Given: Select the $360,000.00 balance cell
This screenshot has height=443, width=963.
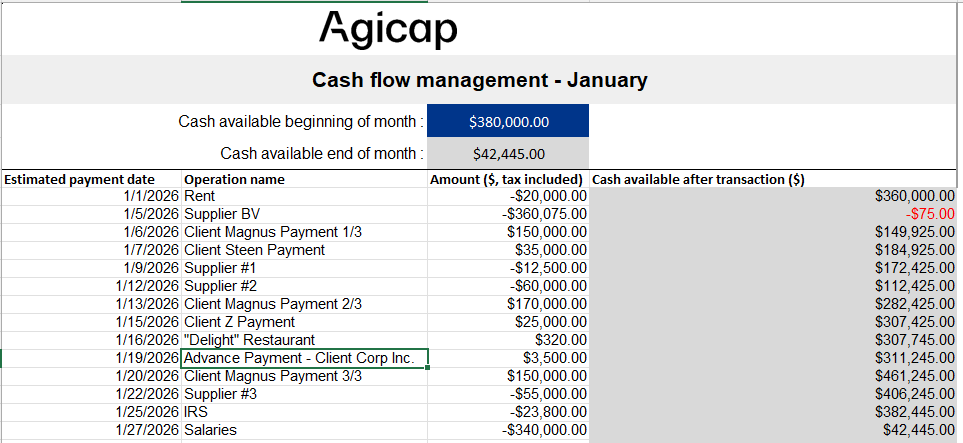Looking at the screenshot, I should point(773,196).
